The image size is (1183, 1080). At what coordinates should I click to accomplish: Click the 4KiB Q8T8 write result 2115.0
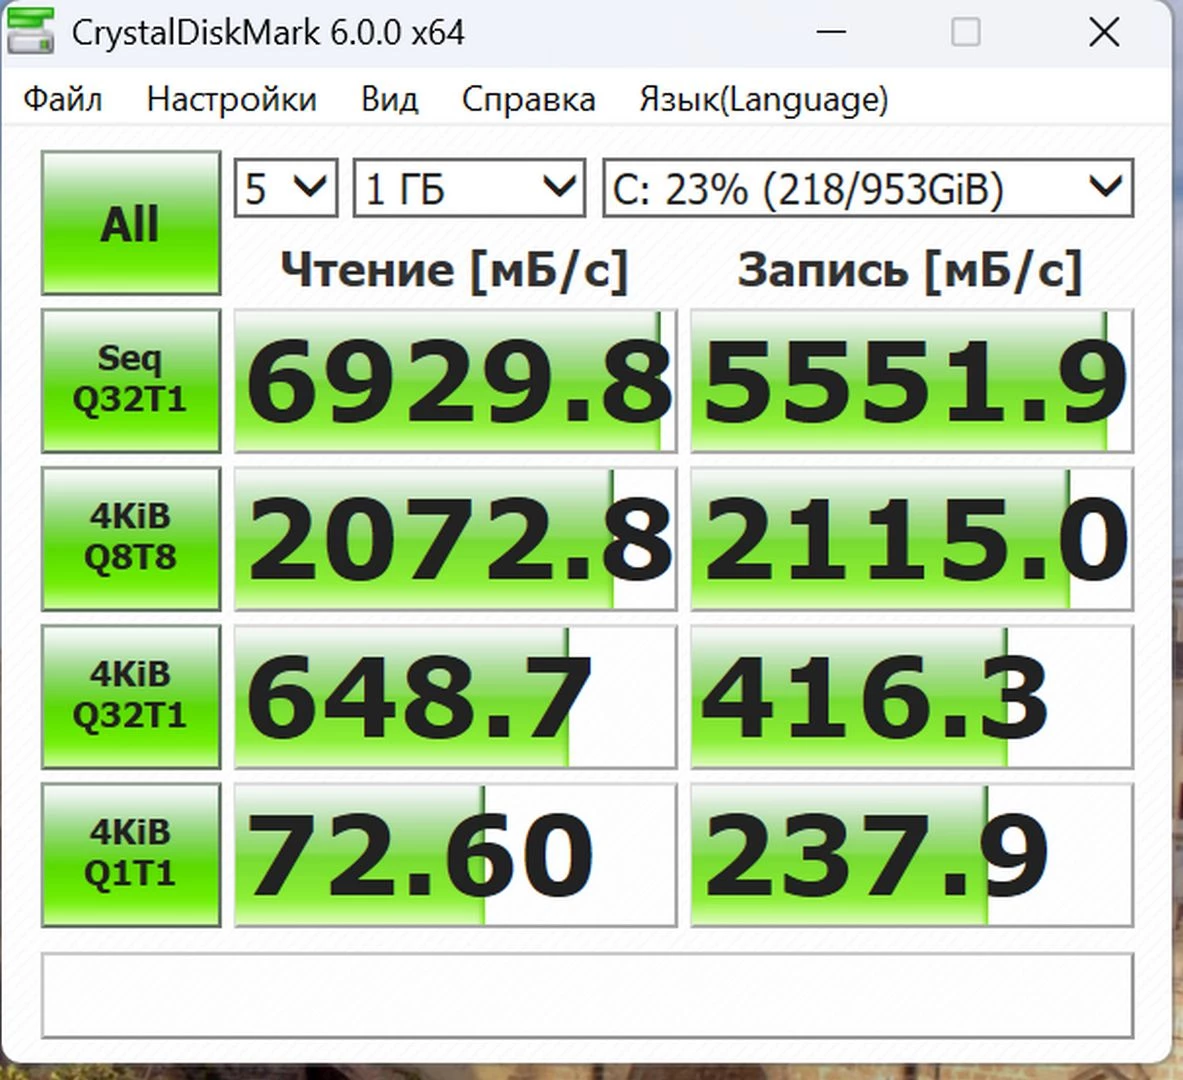coord(912,539)
